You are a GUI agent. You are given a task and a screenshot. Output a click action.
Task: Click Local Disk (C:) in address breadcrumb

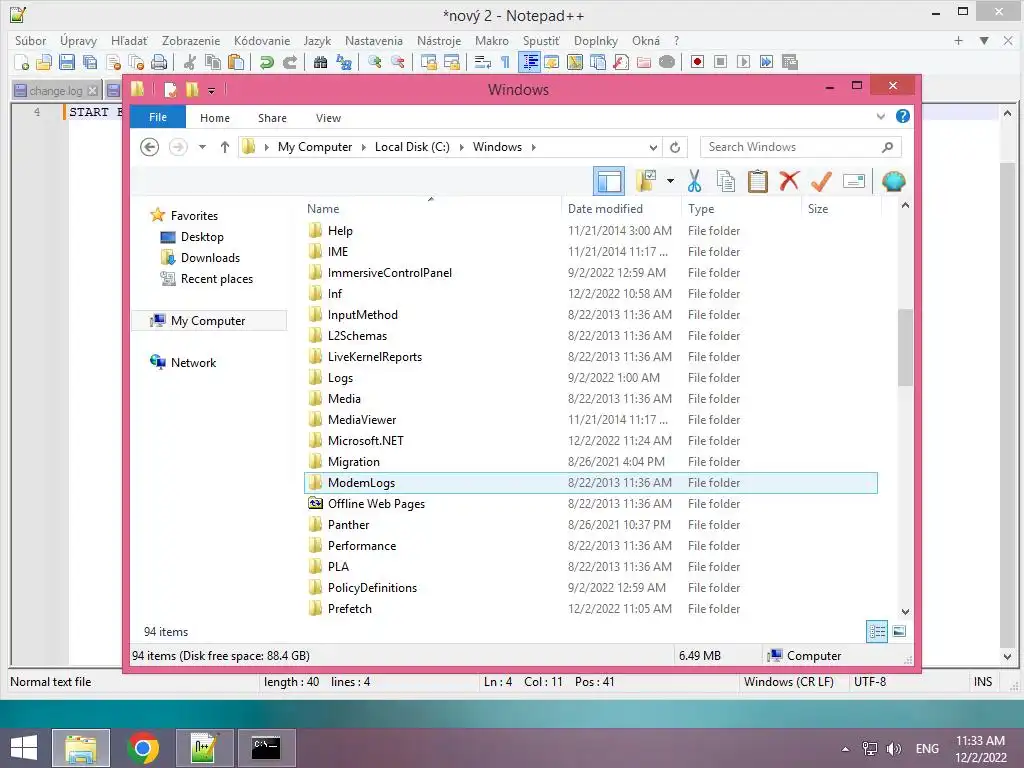tap(412, 147)
